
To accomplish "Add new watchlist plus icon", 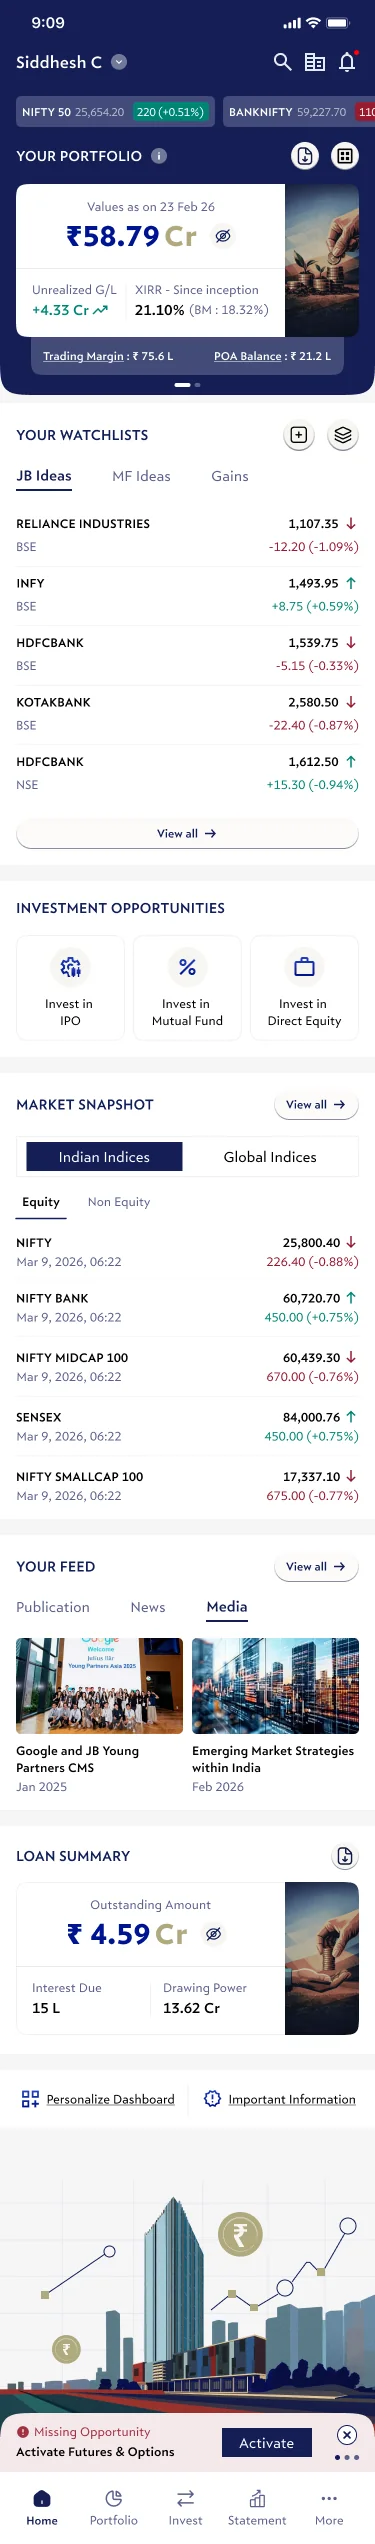I will [x=298, y=435].
